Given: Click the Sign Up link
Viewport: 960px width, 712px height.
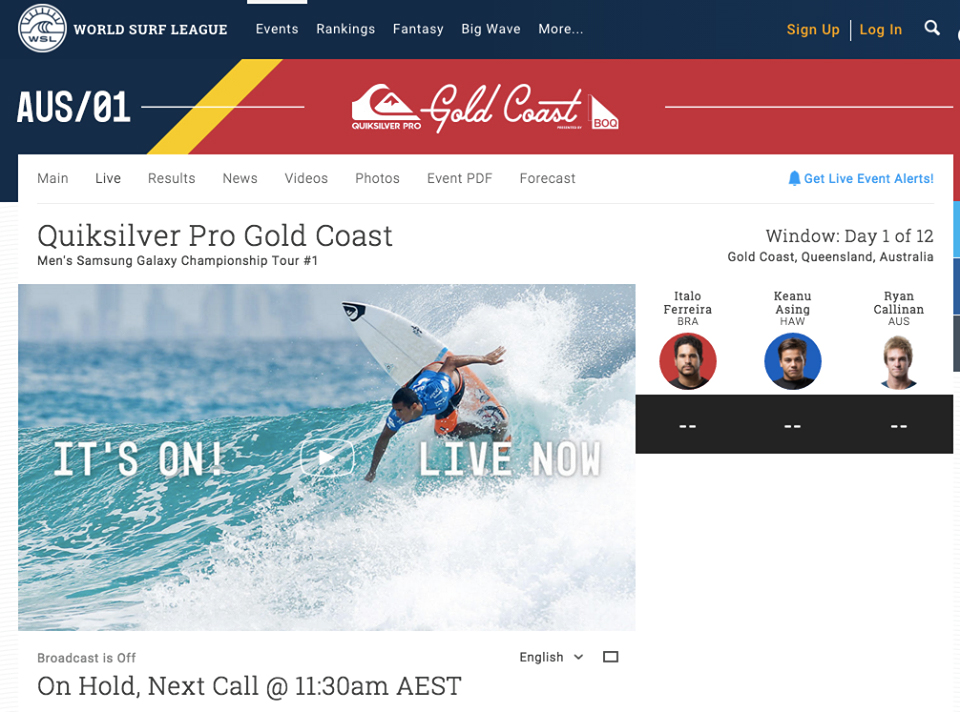Looking at the screenshot, I should click(x=812, y=29).
